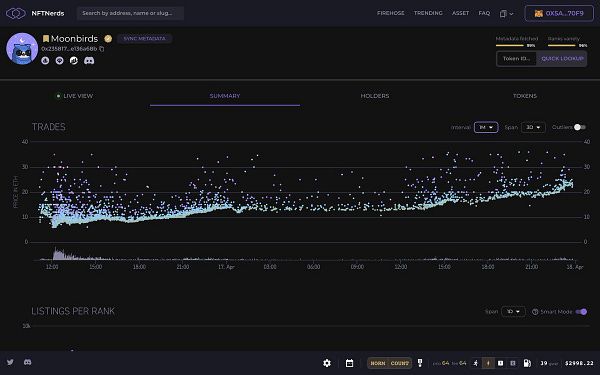The width and height of the screenshot is (600, 375).
Task: Open the Moonbirds Discord link icon
Action: coord(89,60)
